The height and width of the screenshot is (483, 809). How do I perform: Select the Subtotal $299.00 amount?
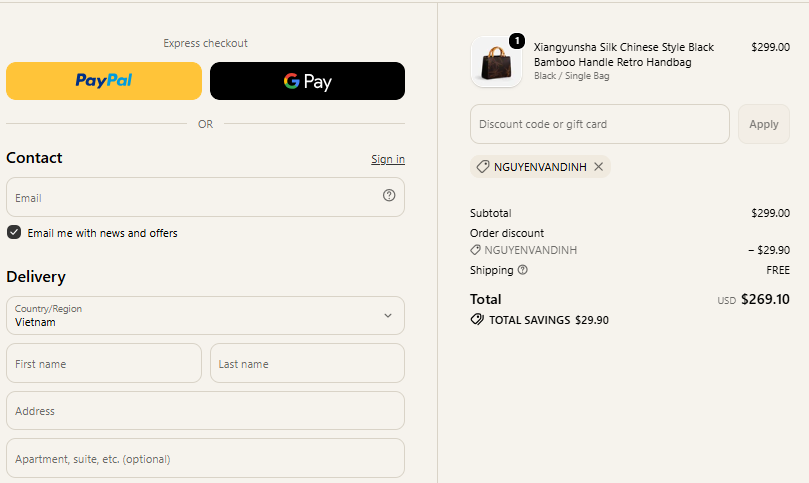770,213
